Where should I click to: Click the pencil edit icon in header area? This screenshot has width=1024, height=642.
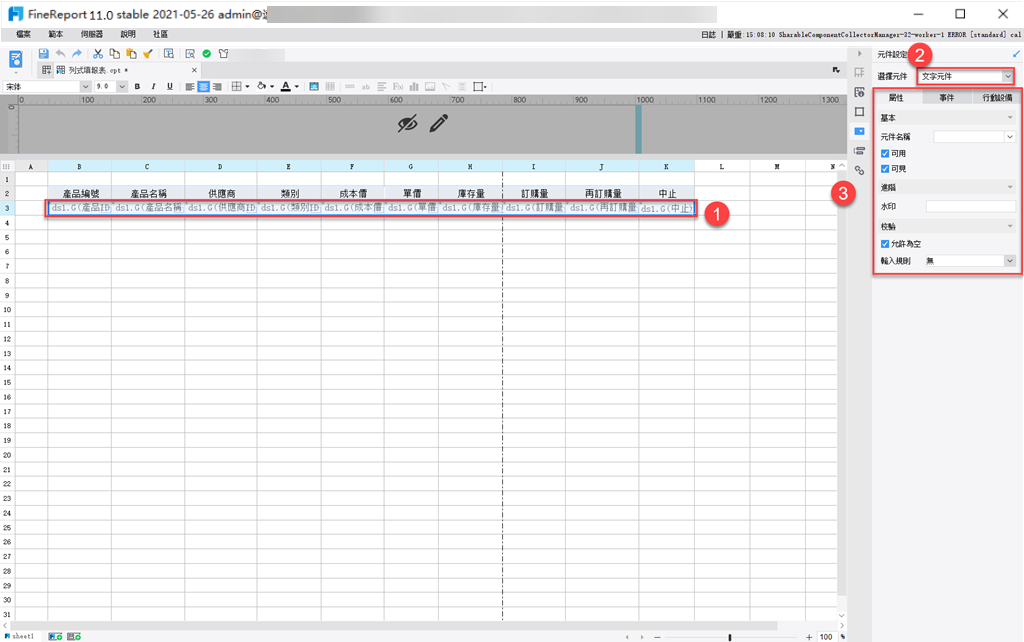pyautogui.click(x=439, y=123)
